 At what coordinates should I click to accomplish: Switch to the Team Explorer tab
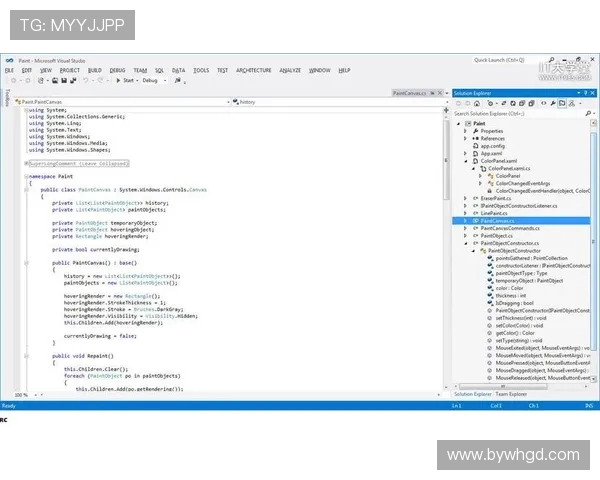(x=511, y=394)
